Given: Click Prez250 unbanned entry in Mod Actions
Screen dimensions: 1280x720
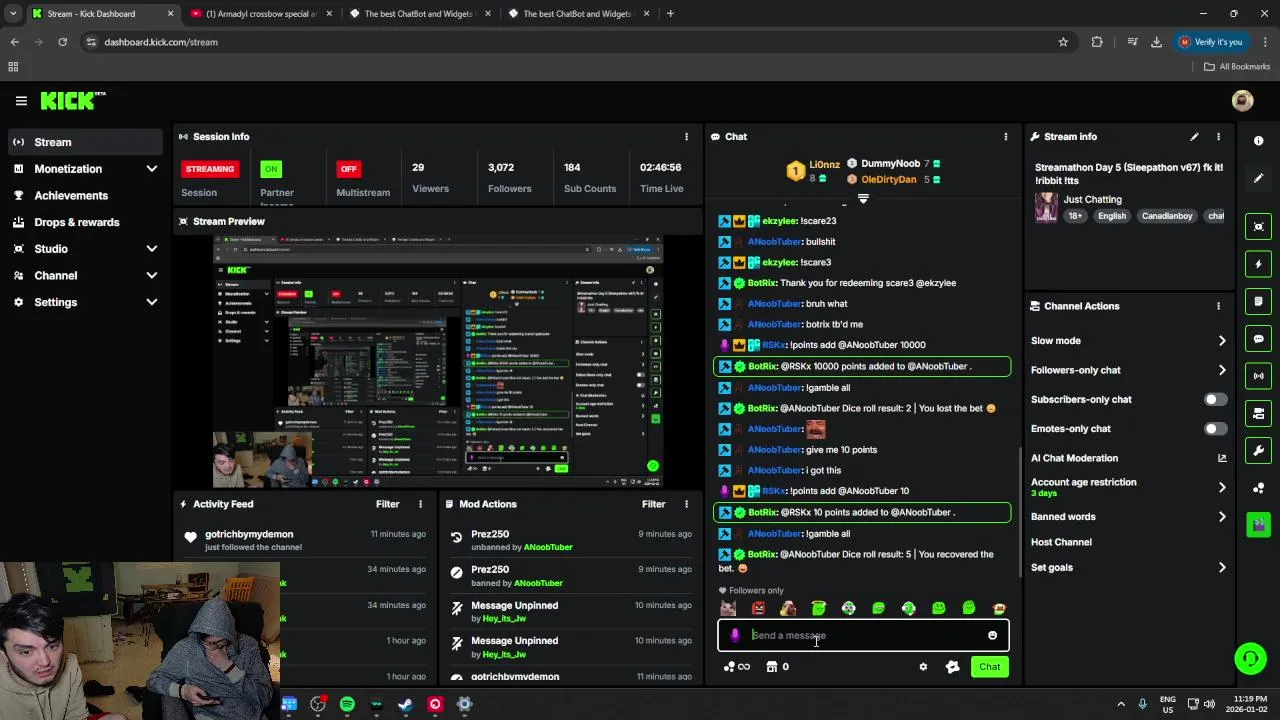Looking at the screenshot, I should point(570,541).
